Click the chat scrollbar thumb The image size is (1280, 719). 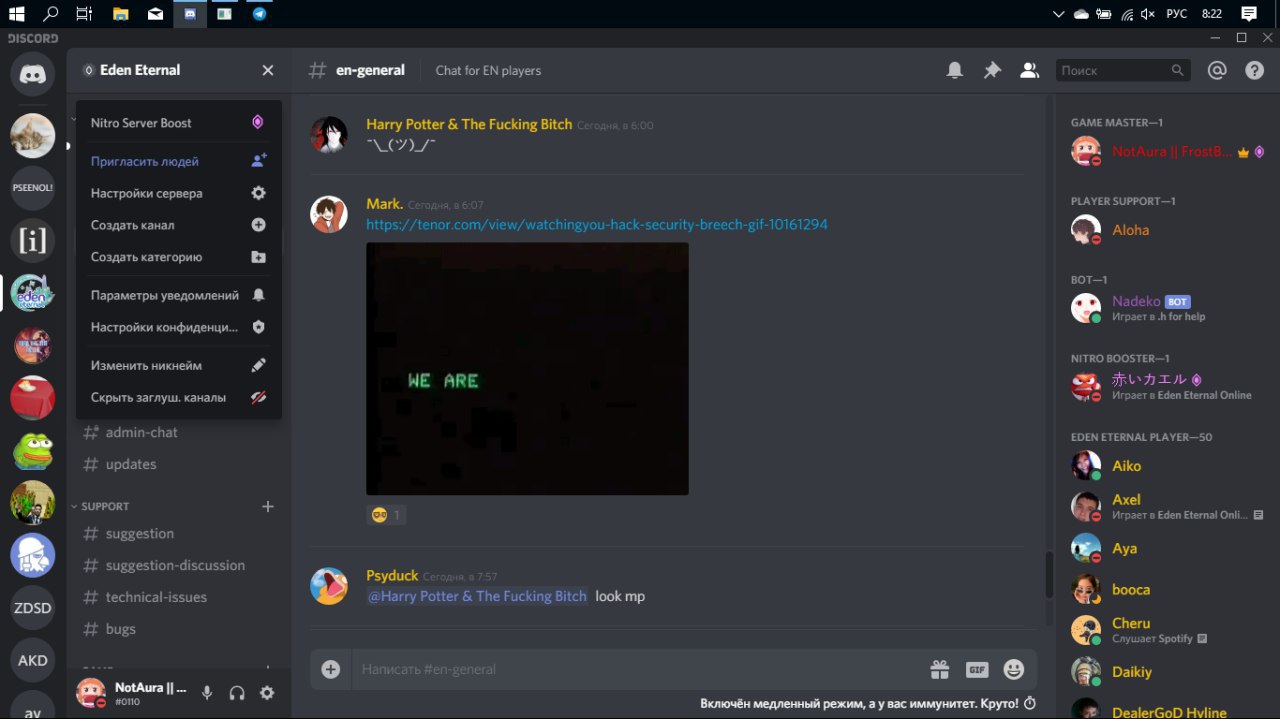1047,575
